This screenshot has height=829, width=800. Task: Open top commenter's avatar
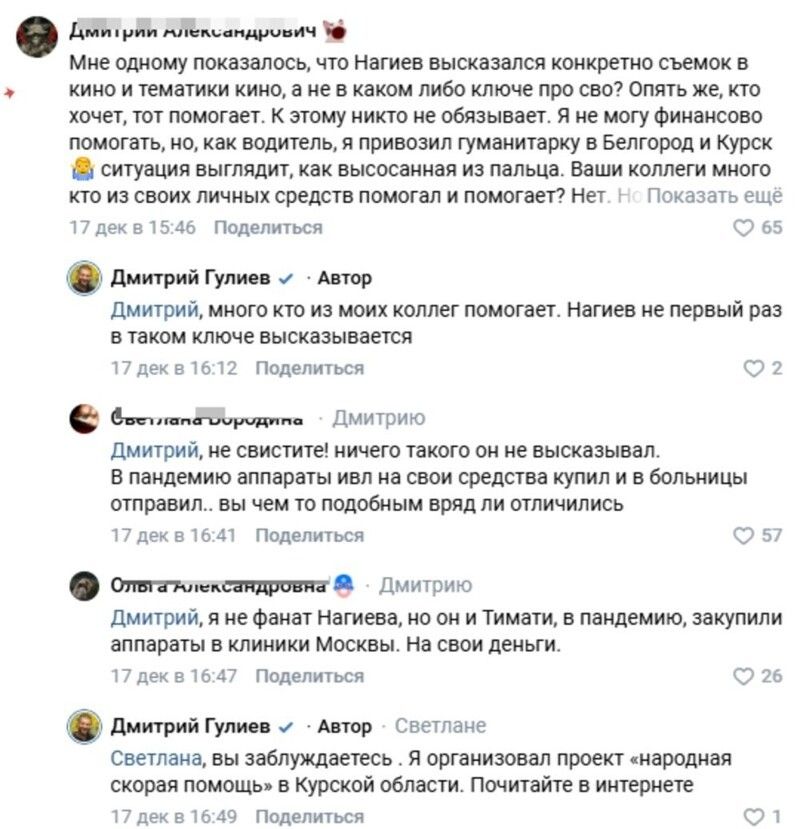coord(36,37)
